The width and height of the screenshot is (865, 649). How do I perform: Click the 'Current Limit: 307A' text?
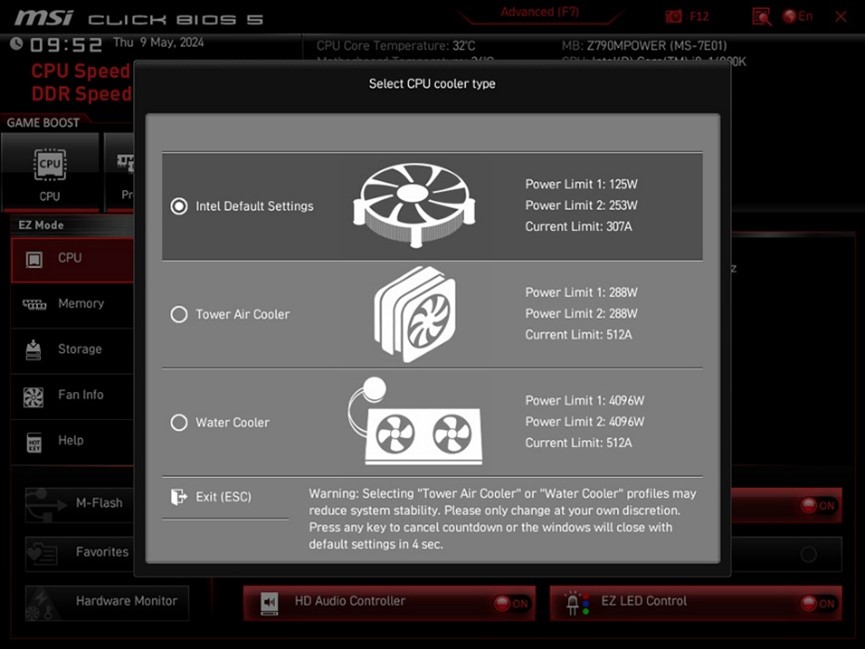click(579, 227)
